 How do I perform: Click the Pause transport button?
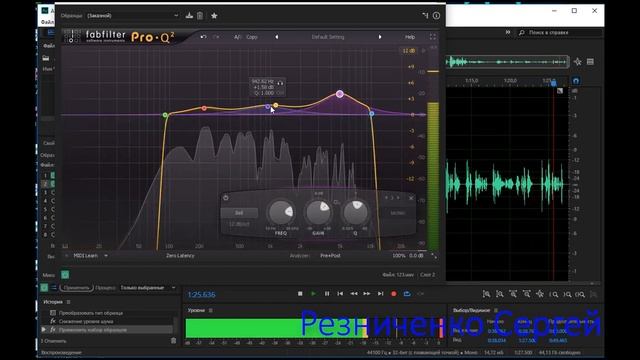click(327, 293)
